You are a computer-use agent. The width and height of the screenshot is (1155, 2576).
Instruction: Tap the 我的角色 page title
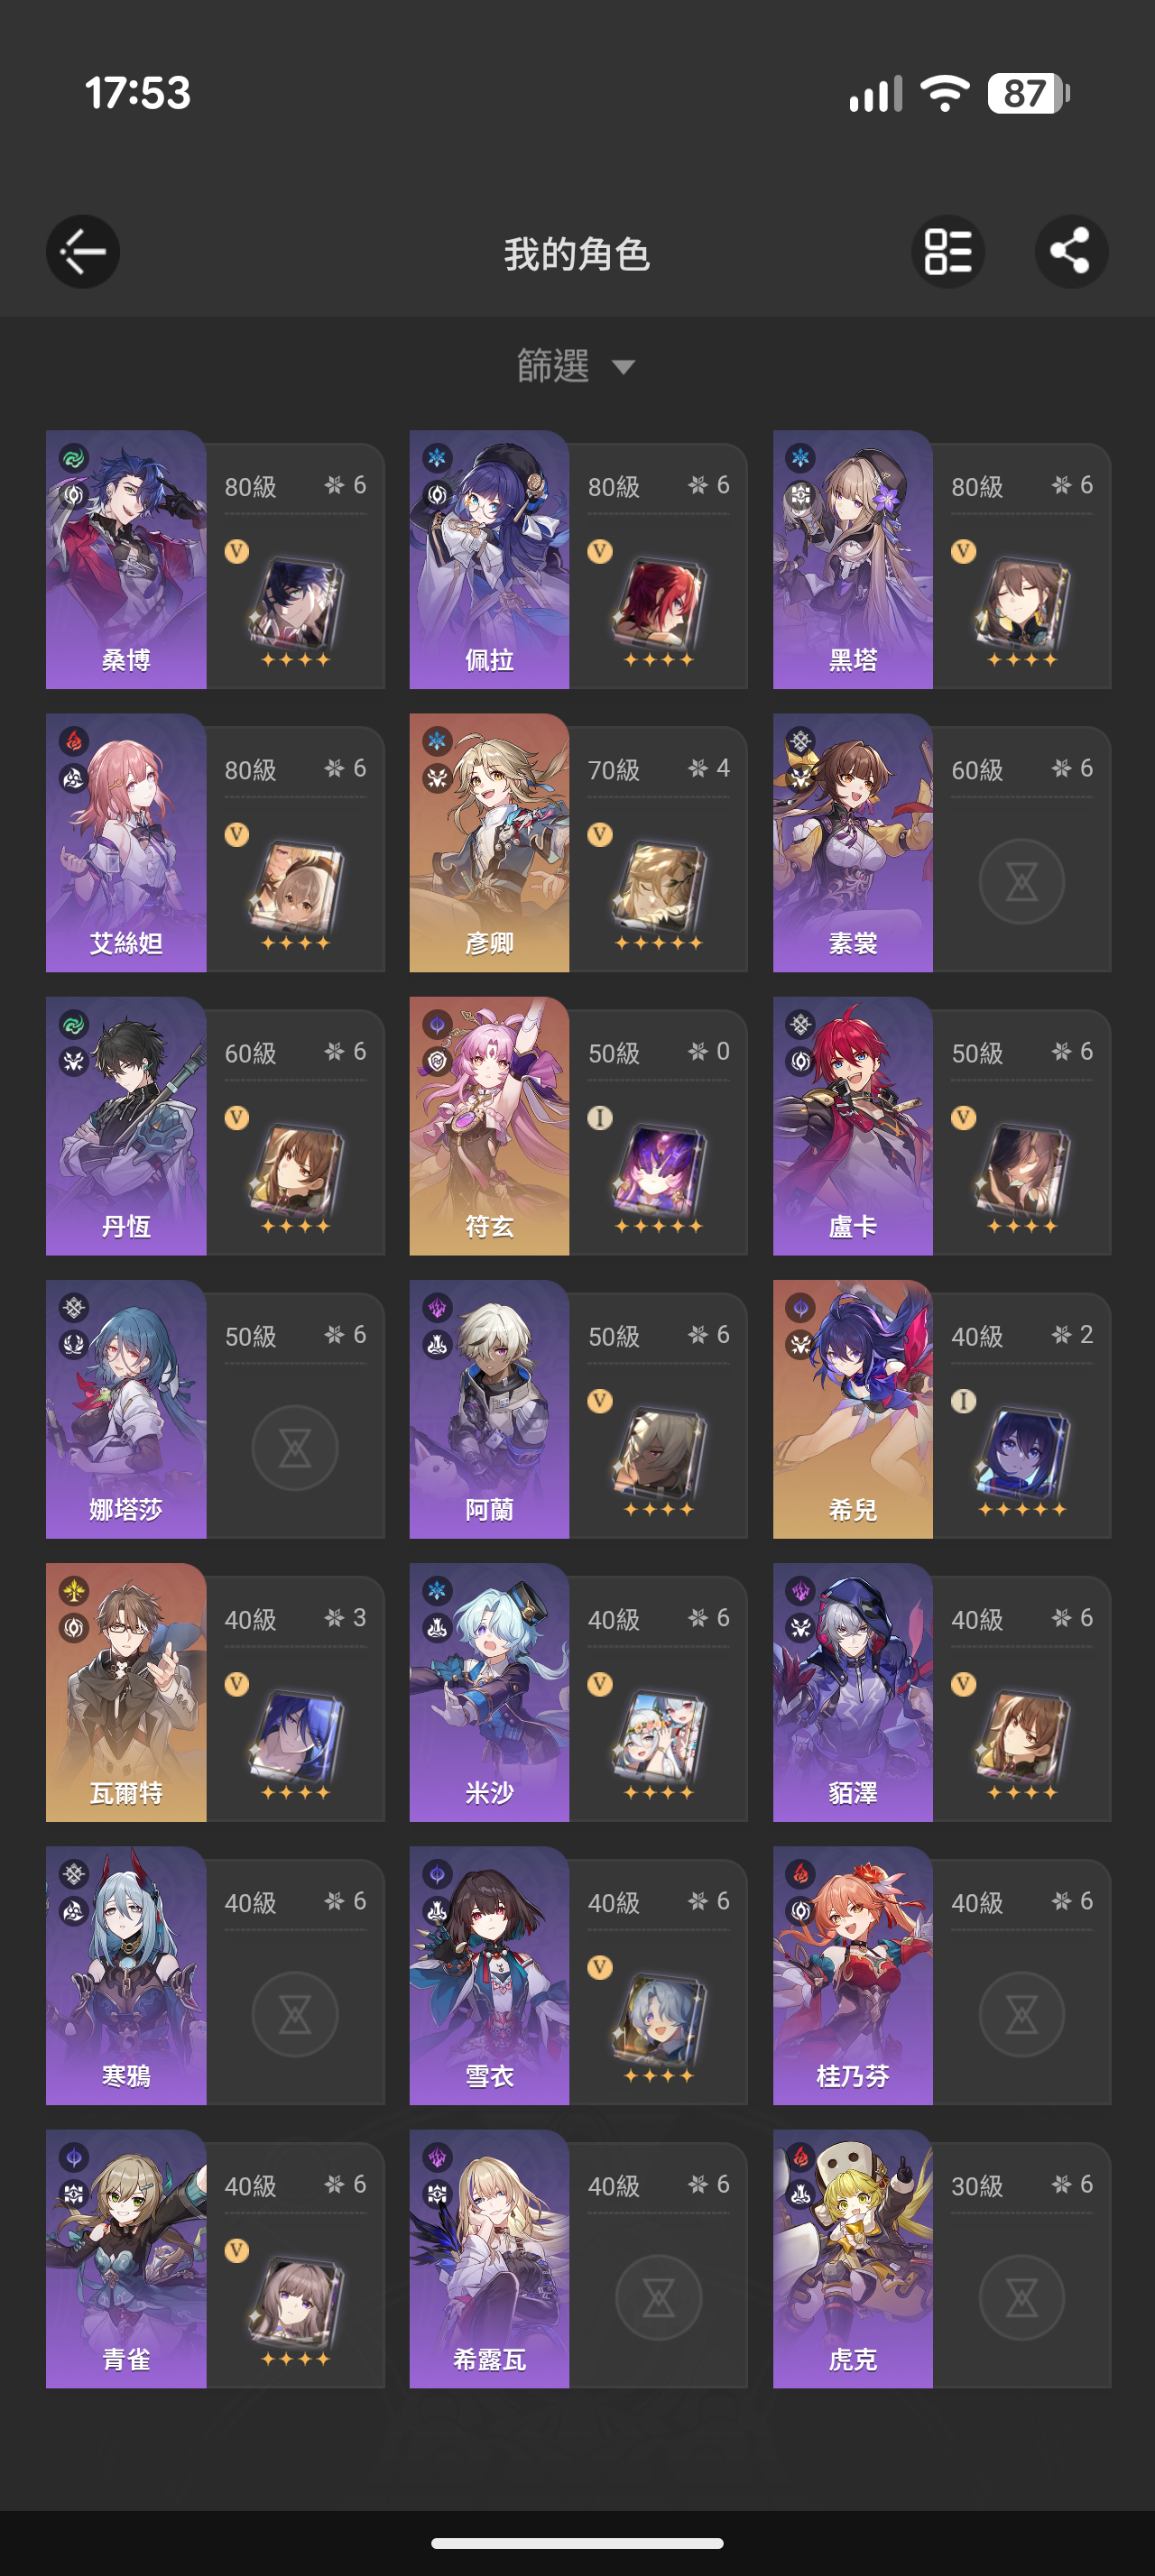[577, 254]
